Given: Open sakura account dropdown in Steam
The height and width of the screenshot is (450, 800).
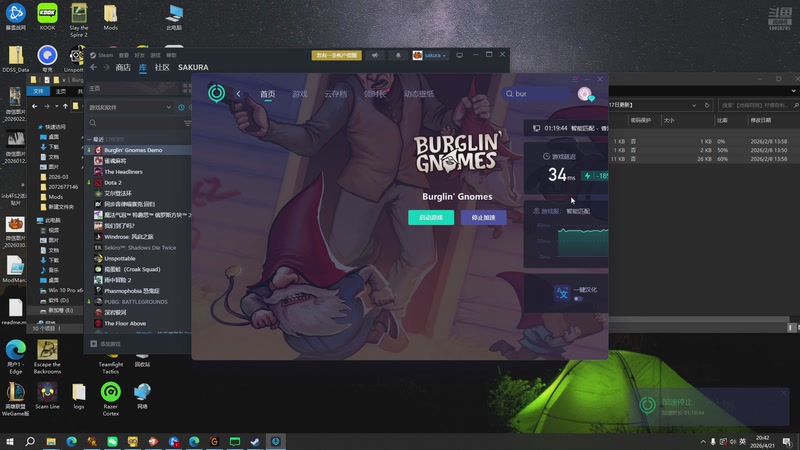Looking at the screenshot, I should tap(430, 55).
